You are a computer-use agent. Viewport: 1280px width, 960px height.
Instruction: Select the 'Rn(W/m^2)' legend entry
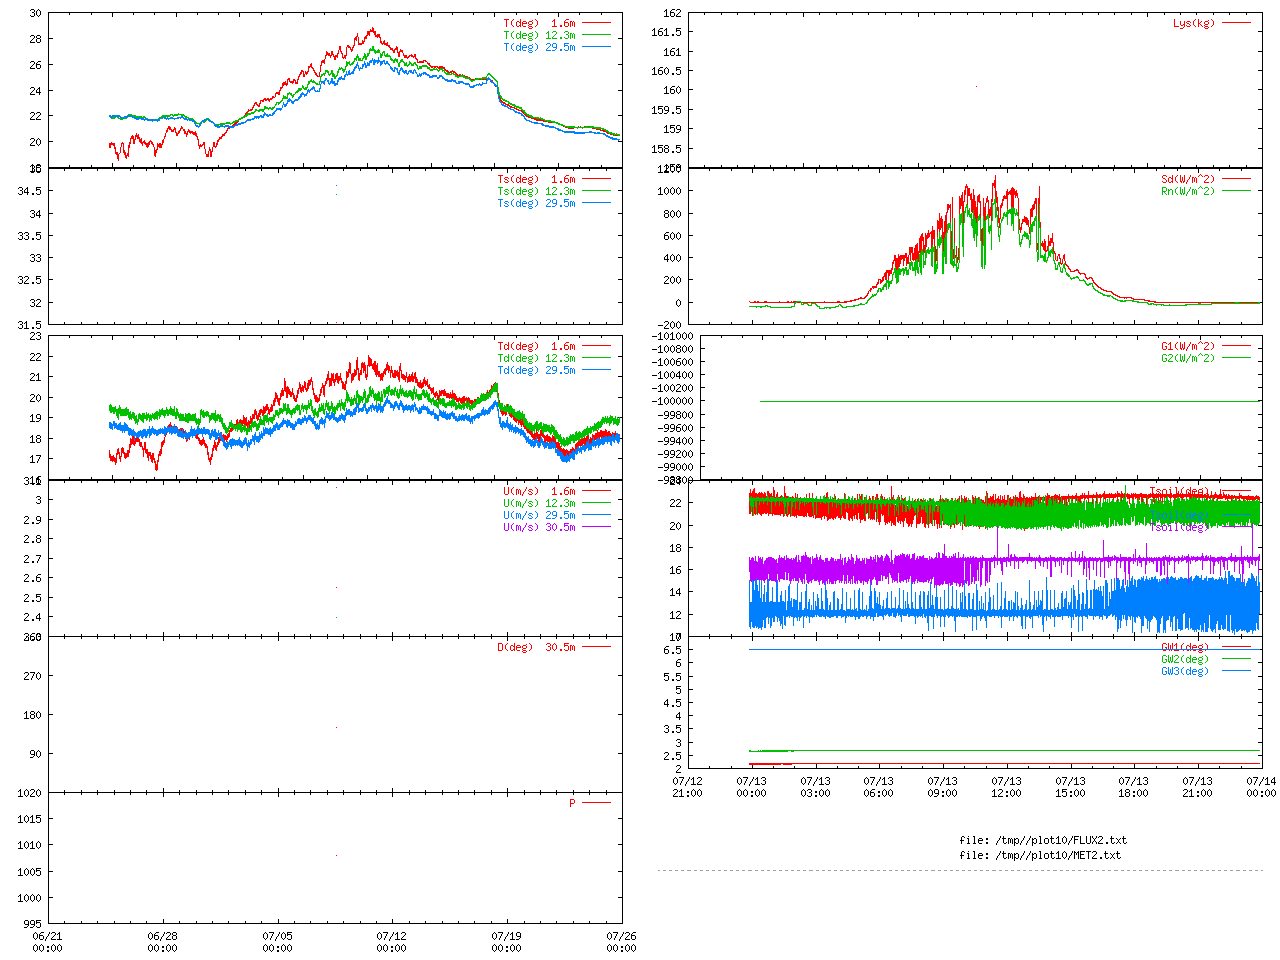pyautogui.click(x=1188, y=192)
